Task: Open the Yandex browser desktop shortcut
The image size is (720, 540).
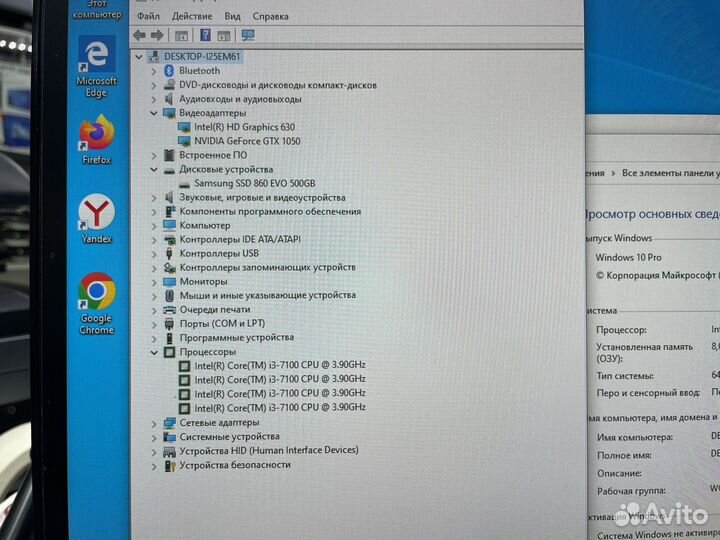Action: [x=96, y=219]
